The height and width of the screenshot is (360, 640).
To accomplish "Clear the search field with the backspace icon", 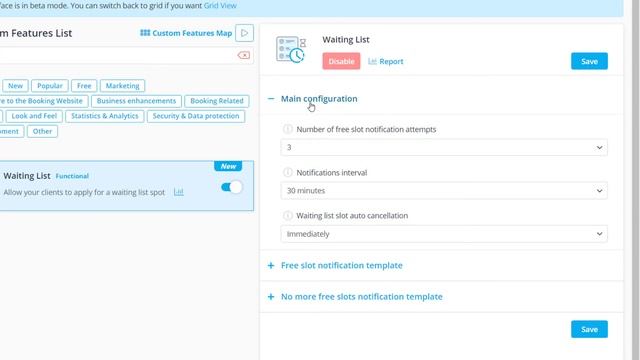I will 244,55.
